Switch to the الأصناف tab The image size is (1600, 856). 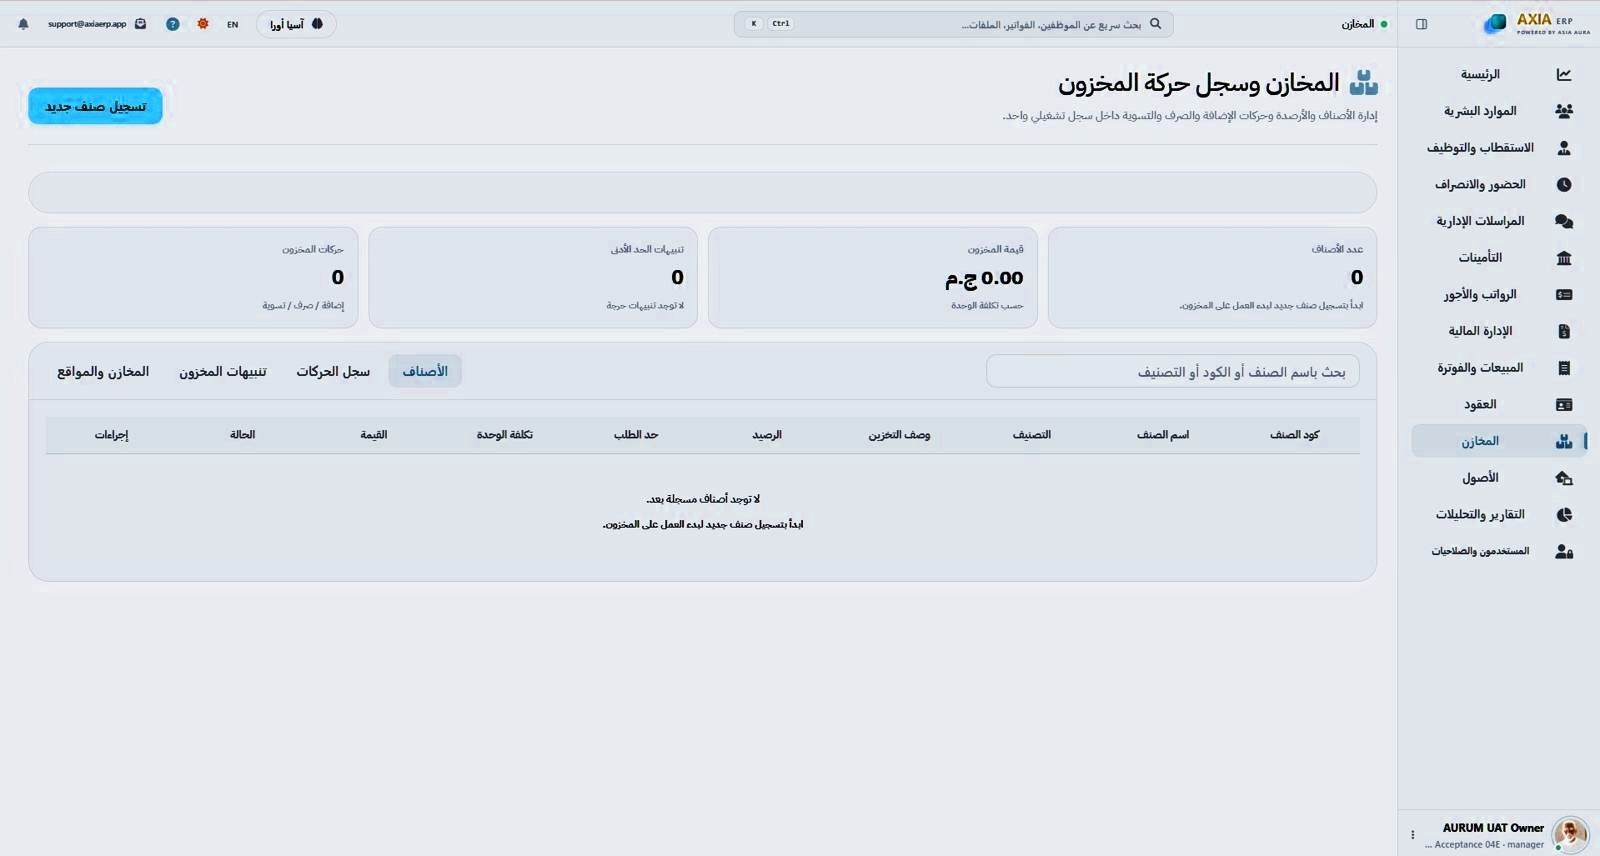tap(425, 371)
